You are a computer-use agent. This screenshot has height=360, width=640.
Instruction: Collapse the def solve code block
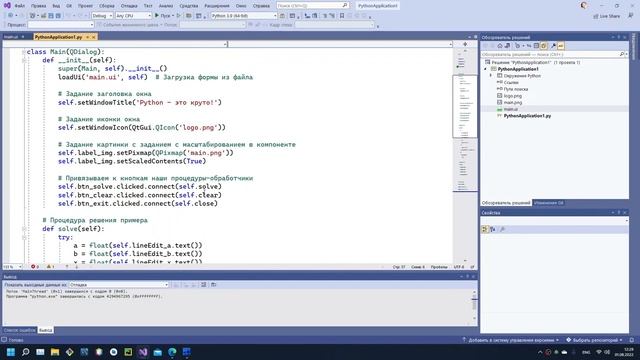pyautogui.click(x=24, y=229)
